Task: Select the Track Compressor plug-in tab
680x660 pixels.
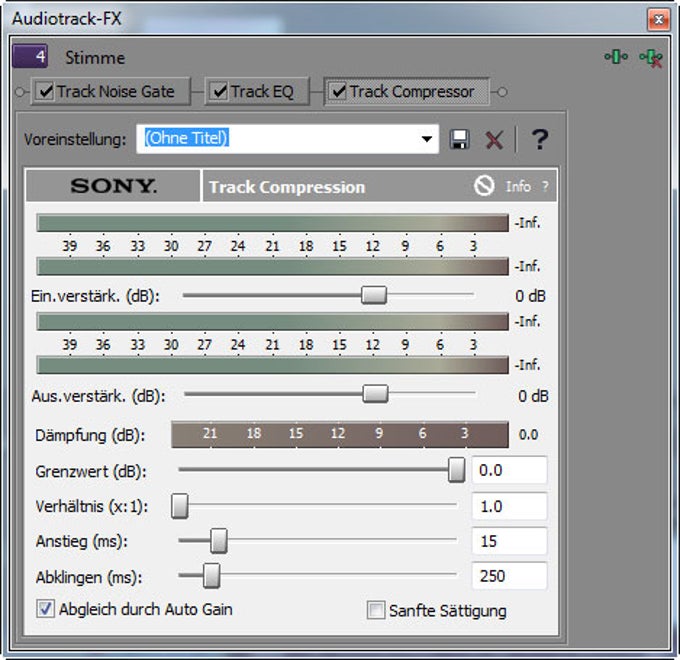Action: click(406, 91)
